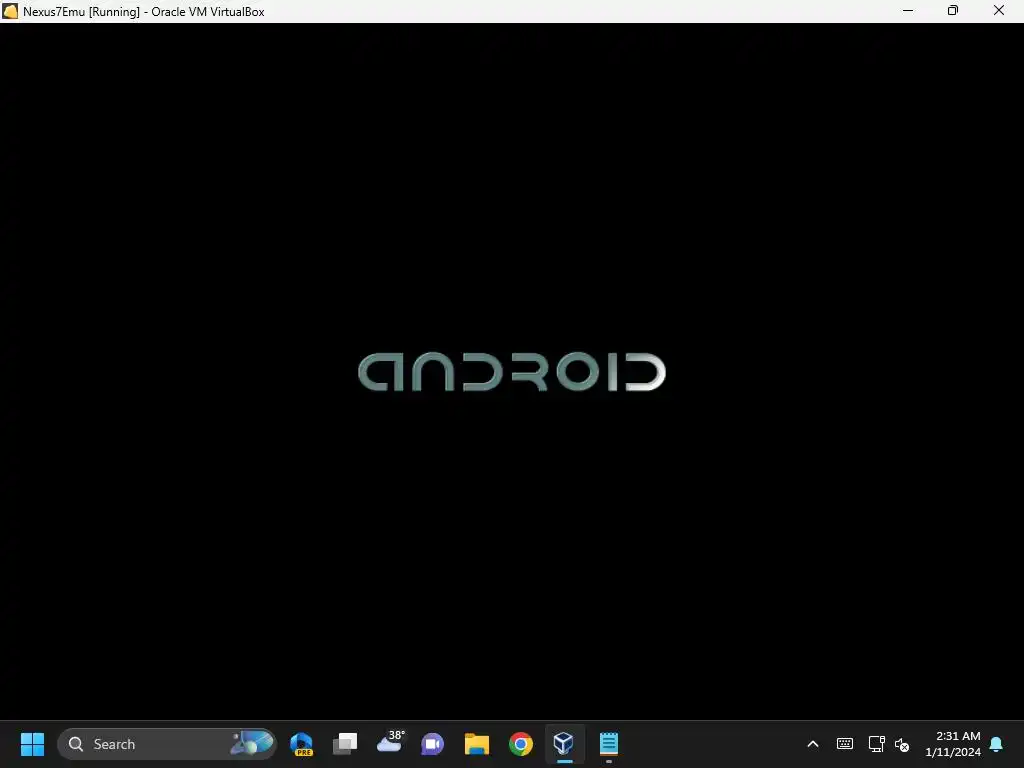This screenshot has width=1024, height=768.
Task: Click the muted volume tray icon
Action: 903,744
